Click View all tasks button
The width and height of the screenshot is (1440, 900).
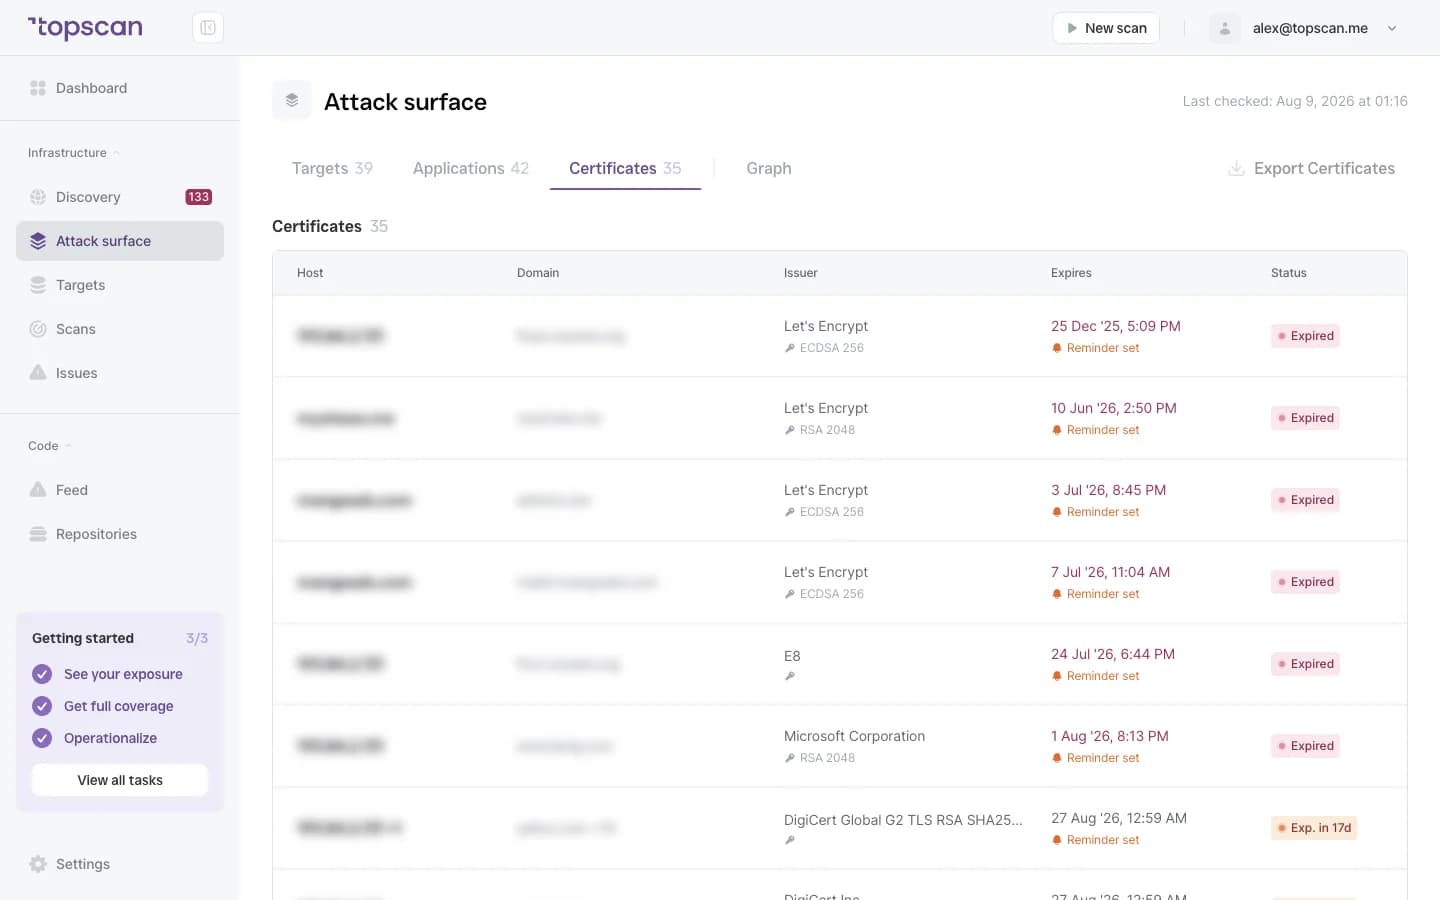point(120,780)
